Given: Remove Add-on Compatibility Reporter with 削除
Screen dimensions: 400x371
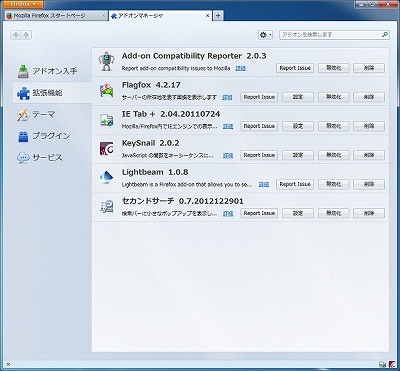Looking at the screenshot, I should [x=369, y=68].
